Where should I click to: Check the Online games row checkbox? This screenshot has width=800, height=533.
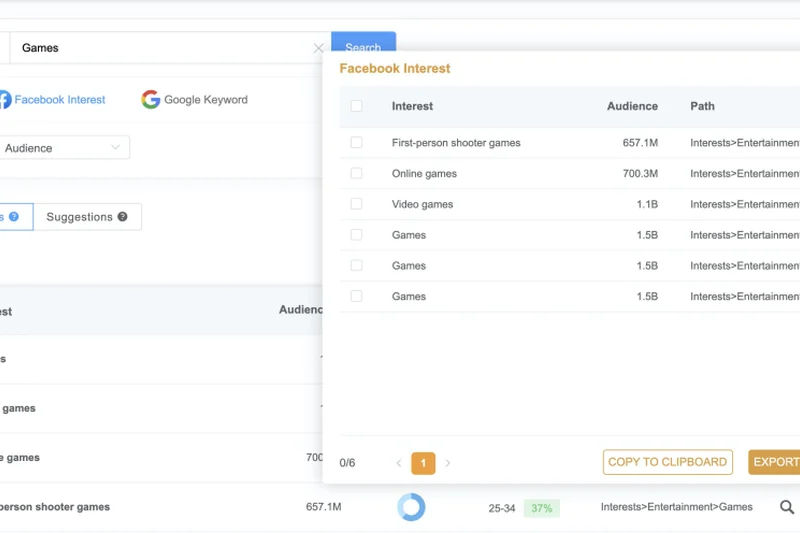point(356,173)
